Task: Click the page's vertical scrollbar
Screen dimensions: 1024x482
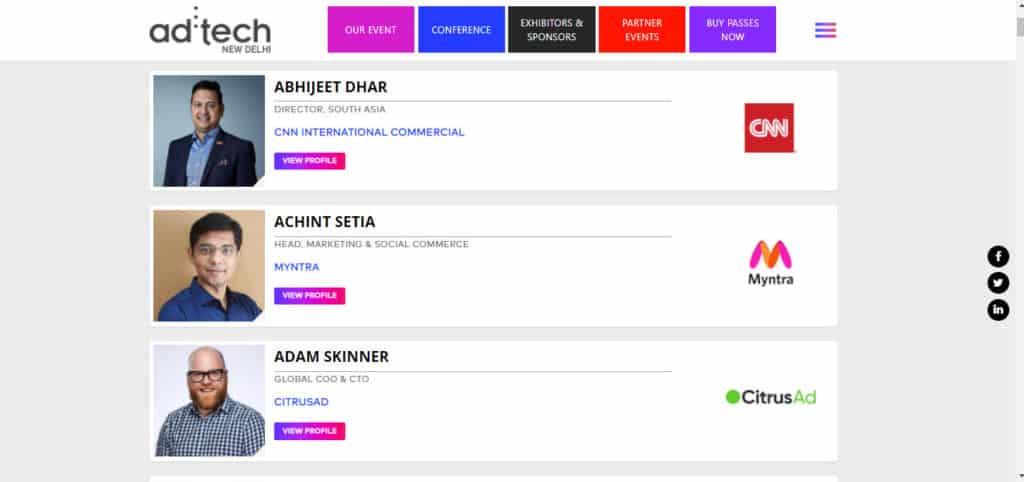Action: click(x=1019, y=241)
